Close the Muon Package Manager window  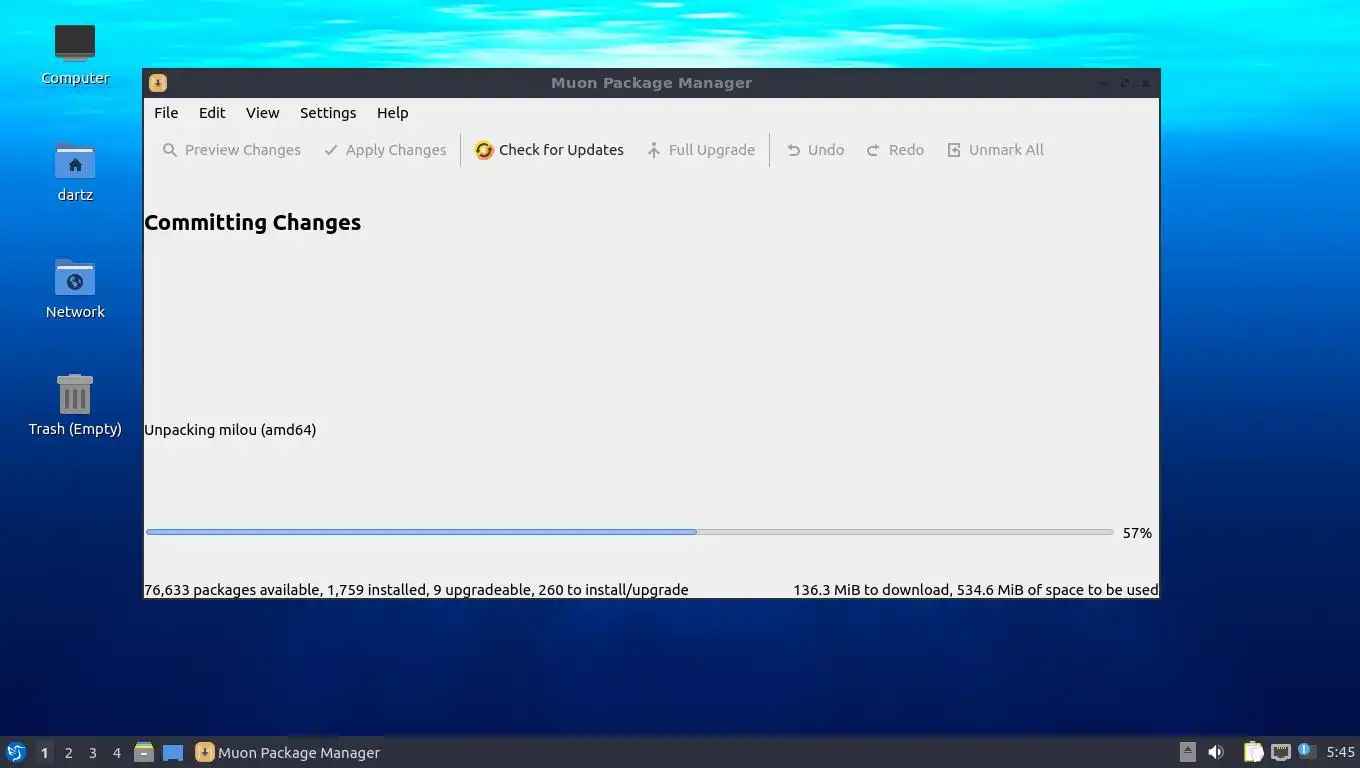(1146, 83)
